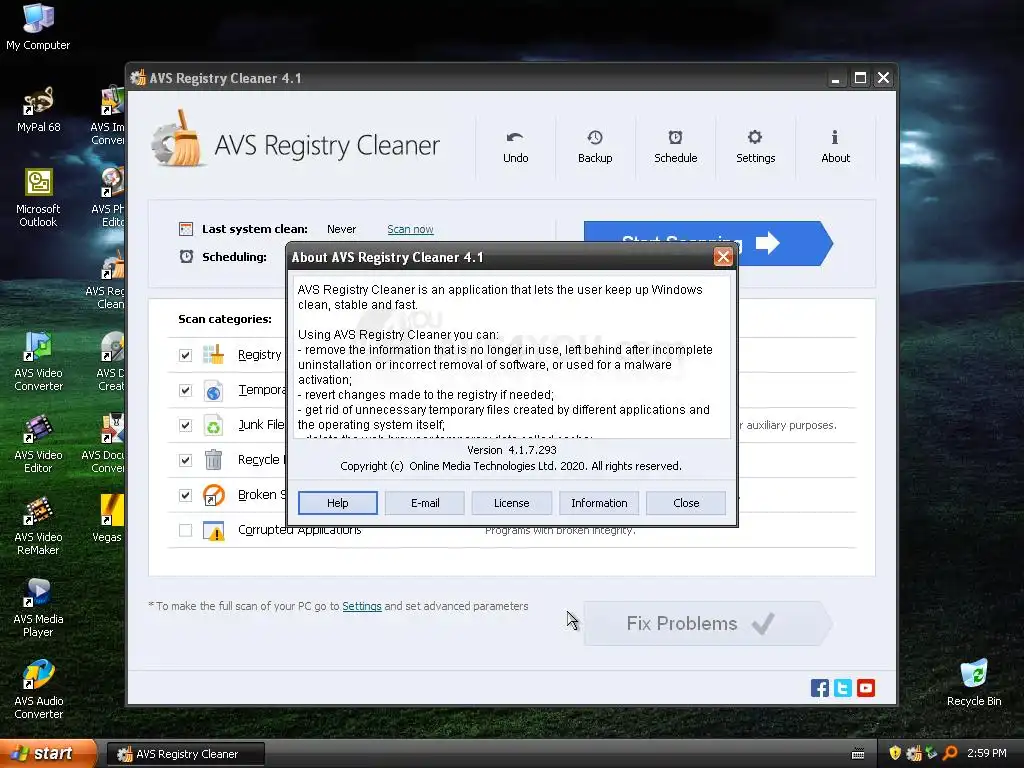Click the Fix Problems button
The image size is (1024, 768).
[x=708, y=624]
